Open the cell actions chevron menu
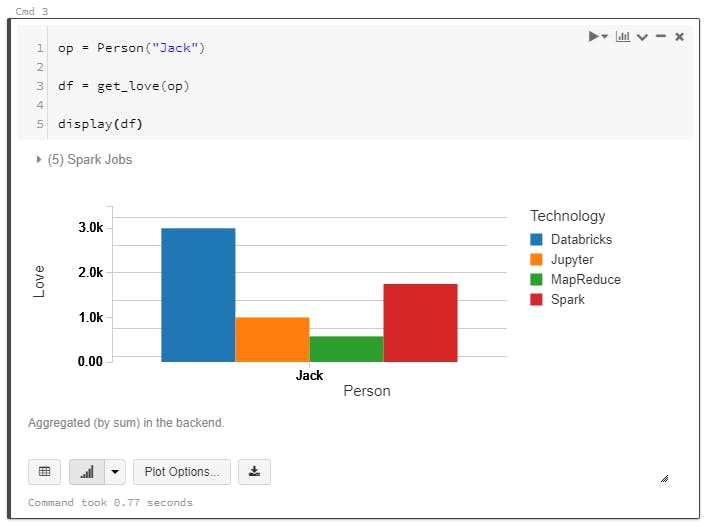The height and width of the screenshot is (527, 705). pos(643,37)
